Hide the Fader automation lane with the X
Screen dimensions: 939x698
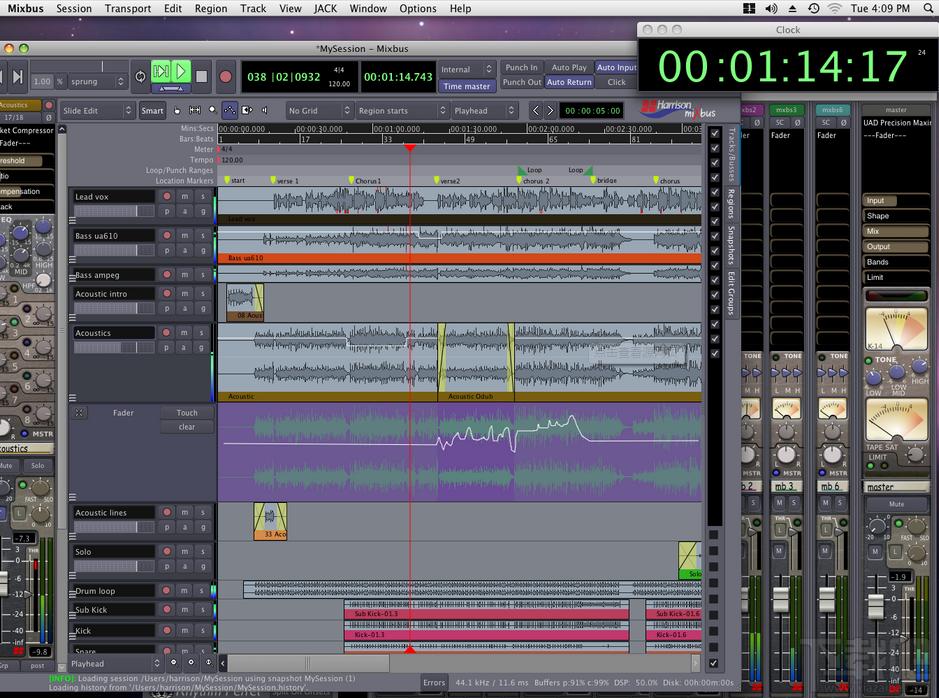tap(79, 412)
